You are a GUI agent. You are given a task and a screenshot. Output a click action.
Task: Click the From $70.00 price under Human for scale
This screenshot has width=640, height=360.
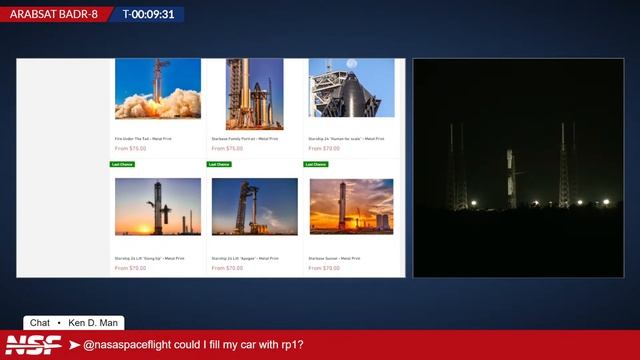tap(324, 149)
